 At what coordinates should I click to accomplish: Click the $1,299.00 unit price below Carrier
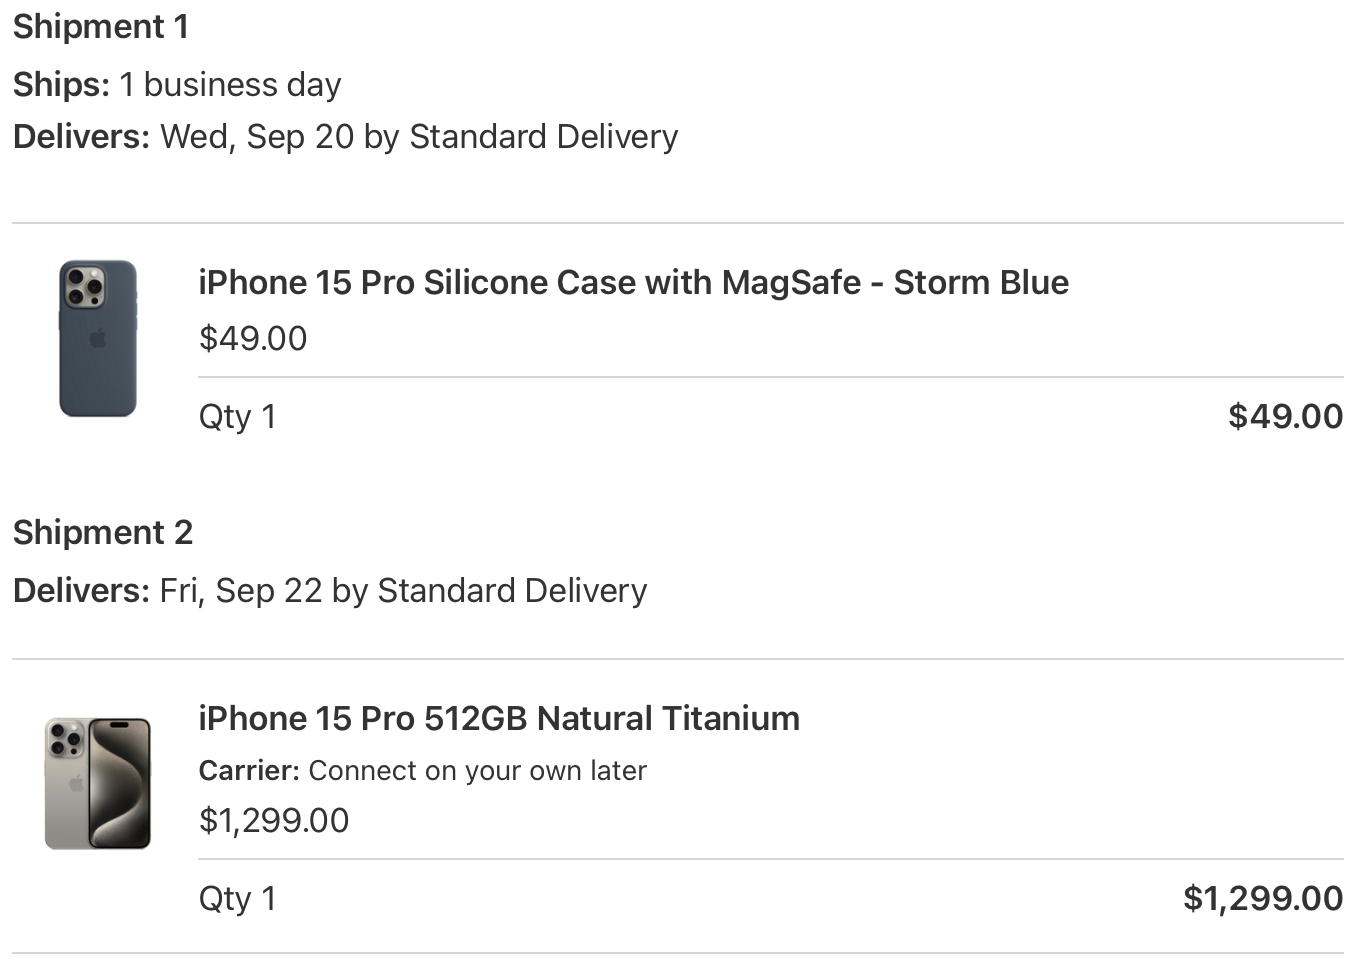(x=274, y=821)
